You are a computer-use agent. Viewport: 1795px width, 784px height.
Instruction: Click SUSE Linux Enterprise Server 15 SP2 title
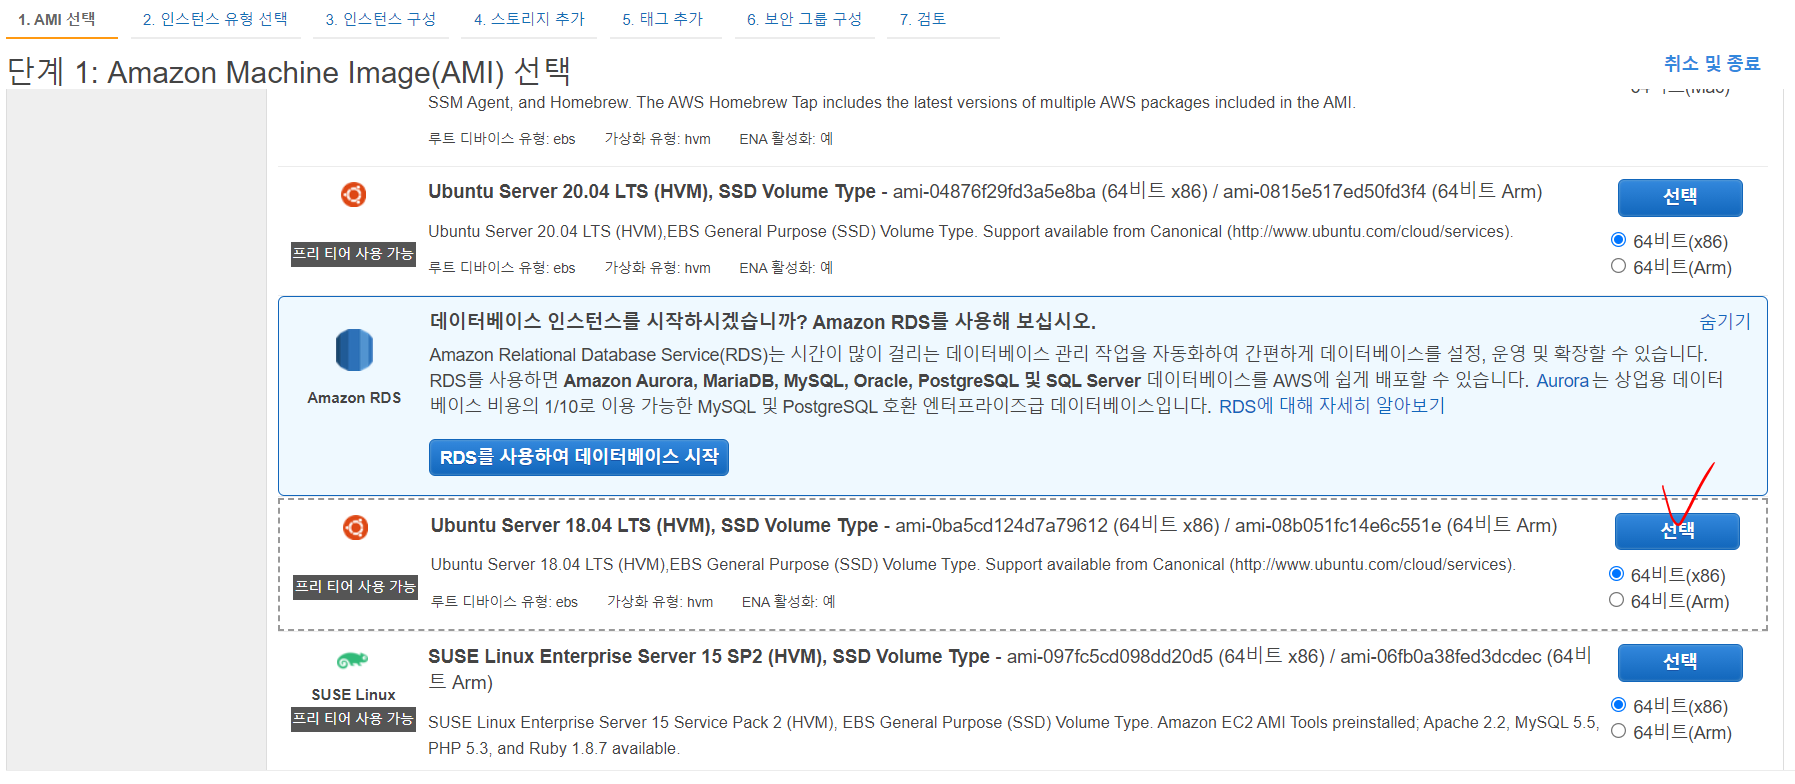tap(709, 657)
